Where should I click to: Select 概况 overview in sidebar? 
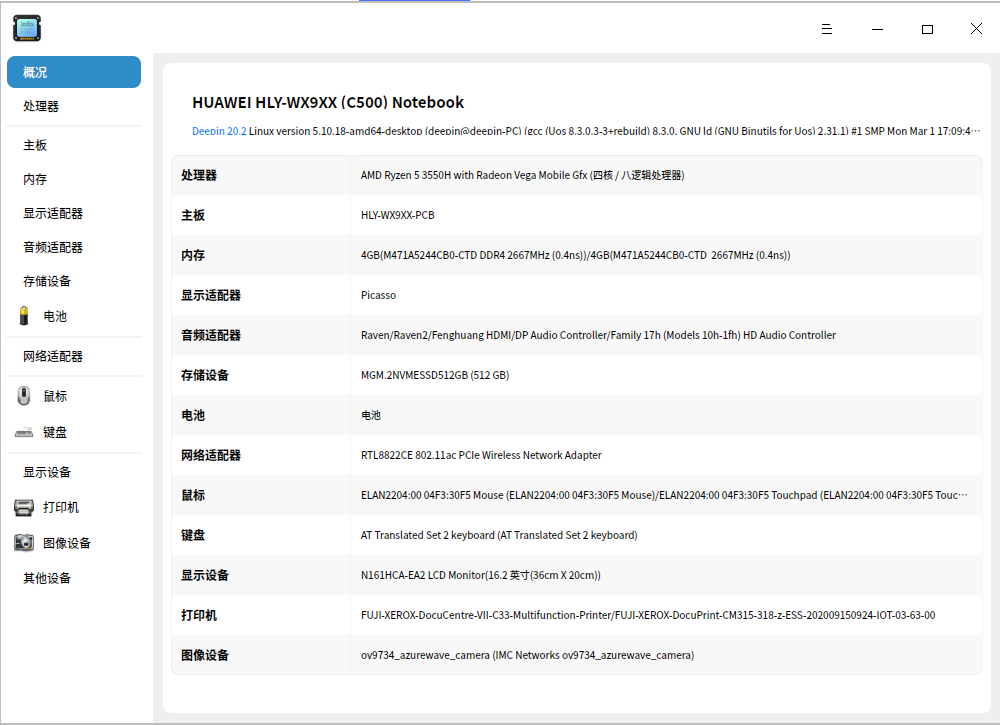coord(74,72)
